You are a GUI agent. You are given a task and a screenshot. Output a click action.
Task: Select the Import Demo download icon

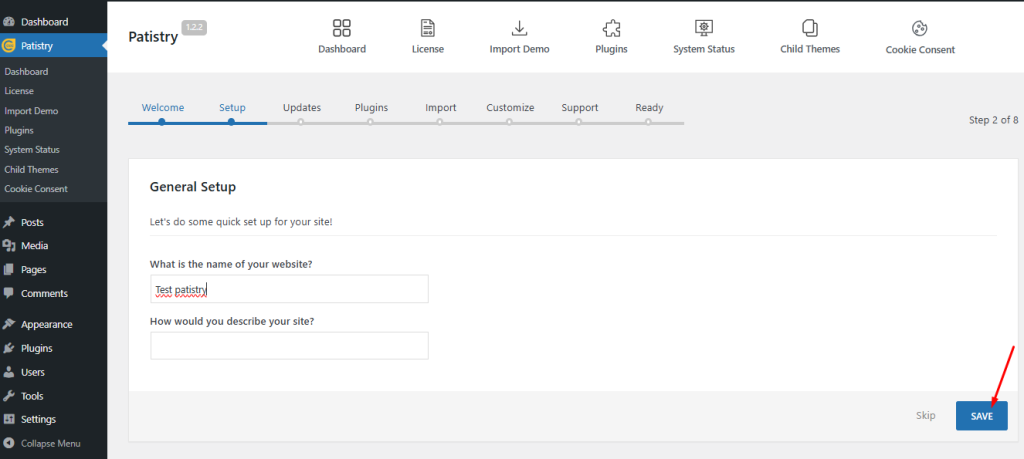click(x=519, y=28)
